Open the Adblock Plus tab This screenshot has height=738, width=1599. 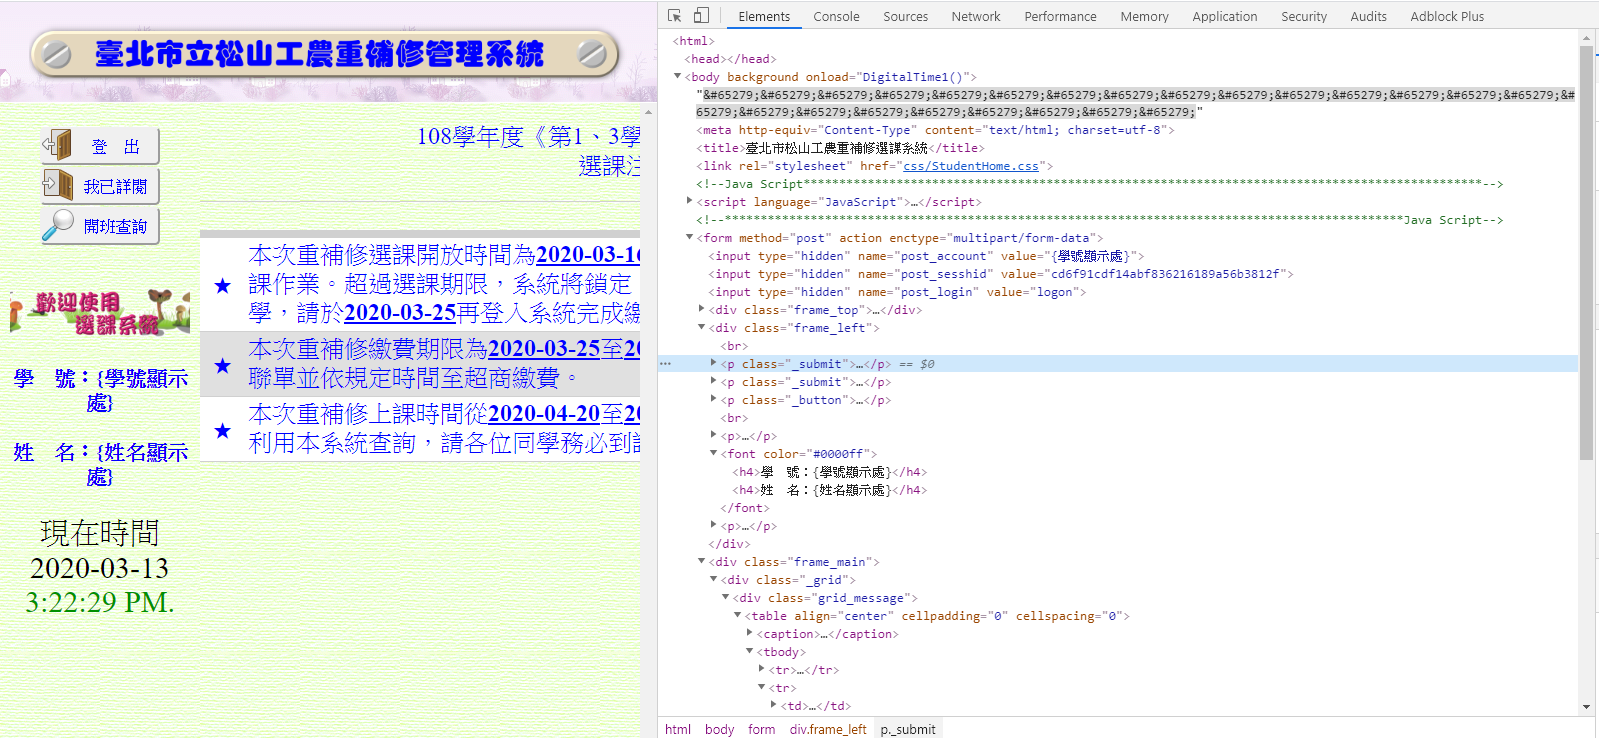(1447, 16)
